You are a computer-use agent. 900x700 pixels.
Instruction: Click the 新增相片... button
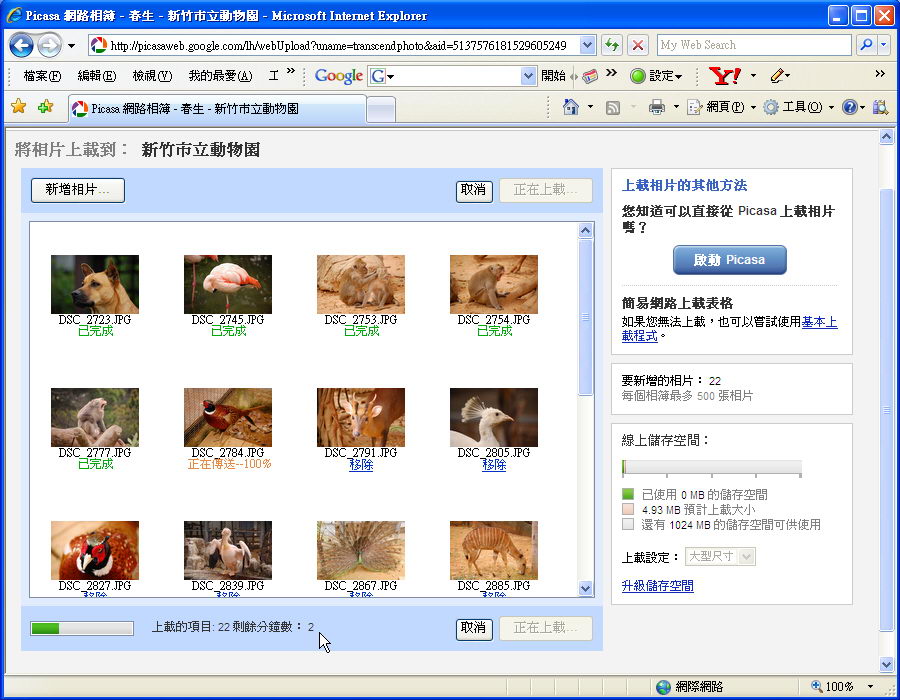pyautogui.click(x=77, y=190)
